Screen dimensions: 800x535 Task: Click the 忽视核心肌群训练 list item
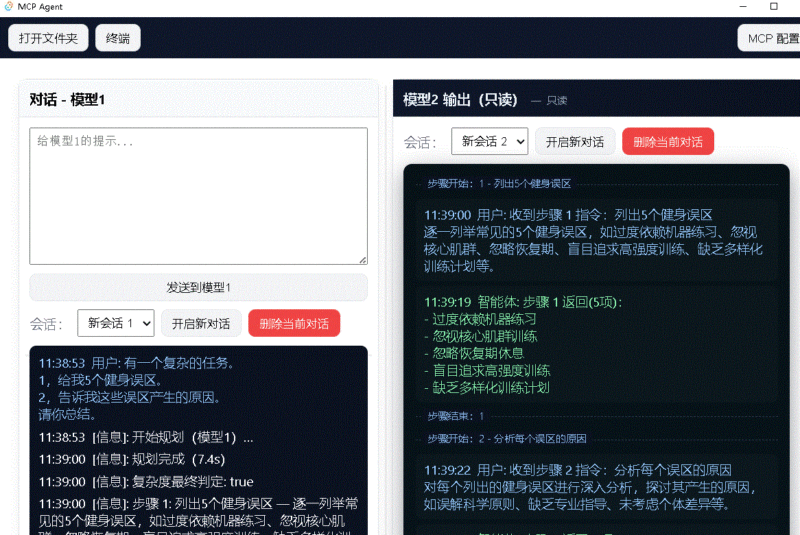pos(481,337)
